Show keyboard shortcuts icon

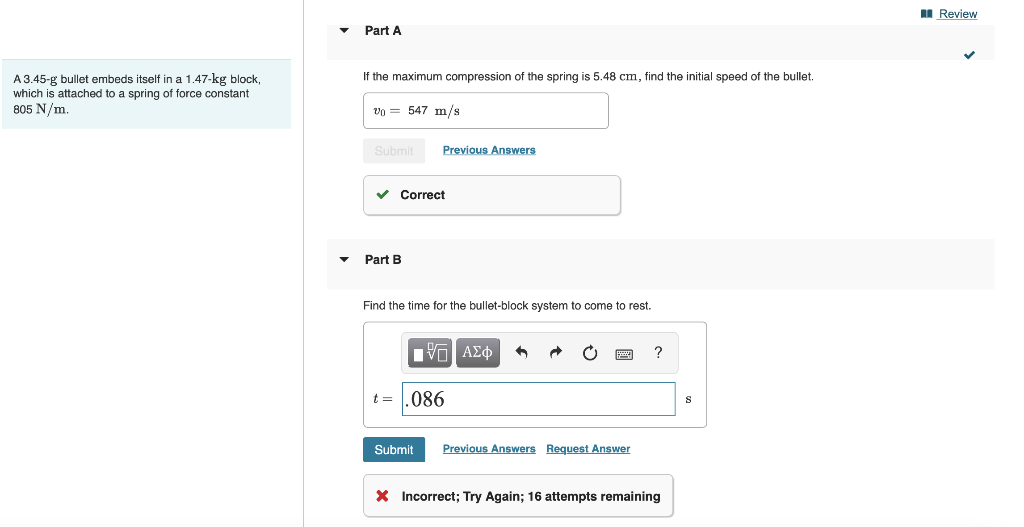pos(624,354)
